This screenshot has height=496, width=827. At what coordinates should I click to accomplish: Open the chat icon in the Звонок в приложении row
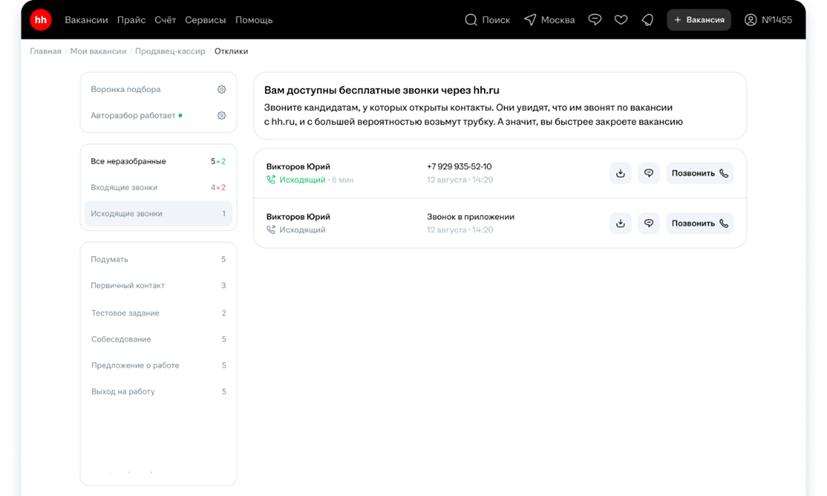pyautogui.click(x=648, y=223)
